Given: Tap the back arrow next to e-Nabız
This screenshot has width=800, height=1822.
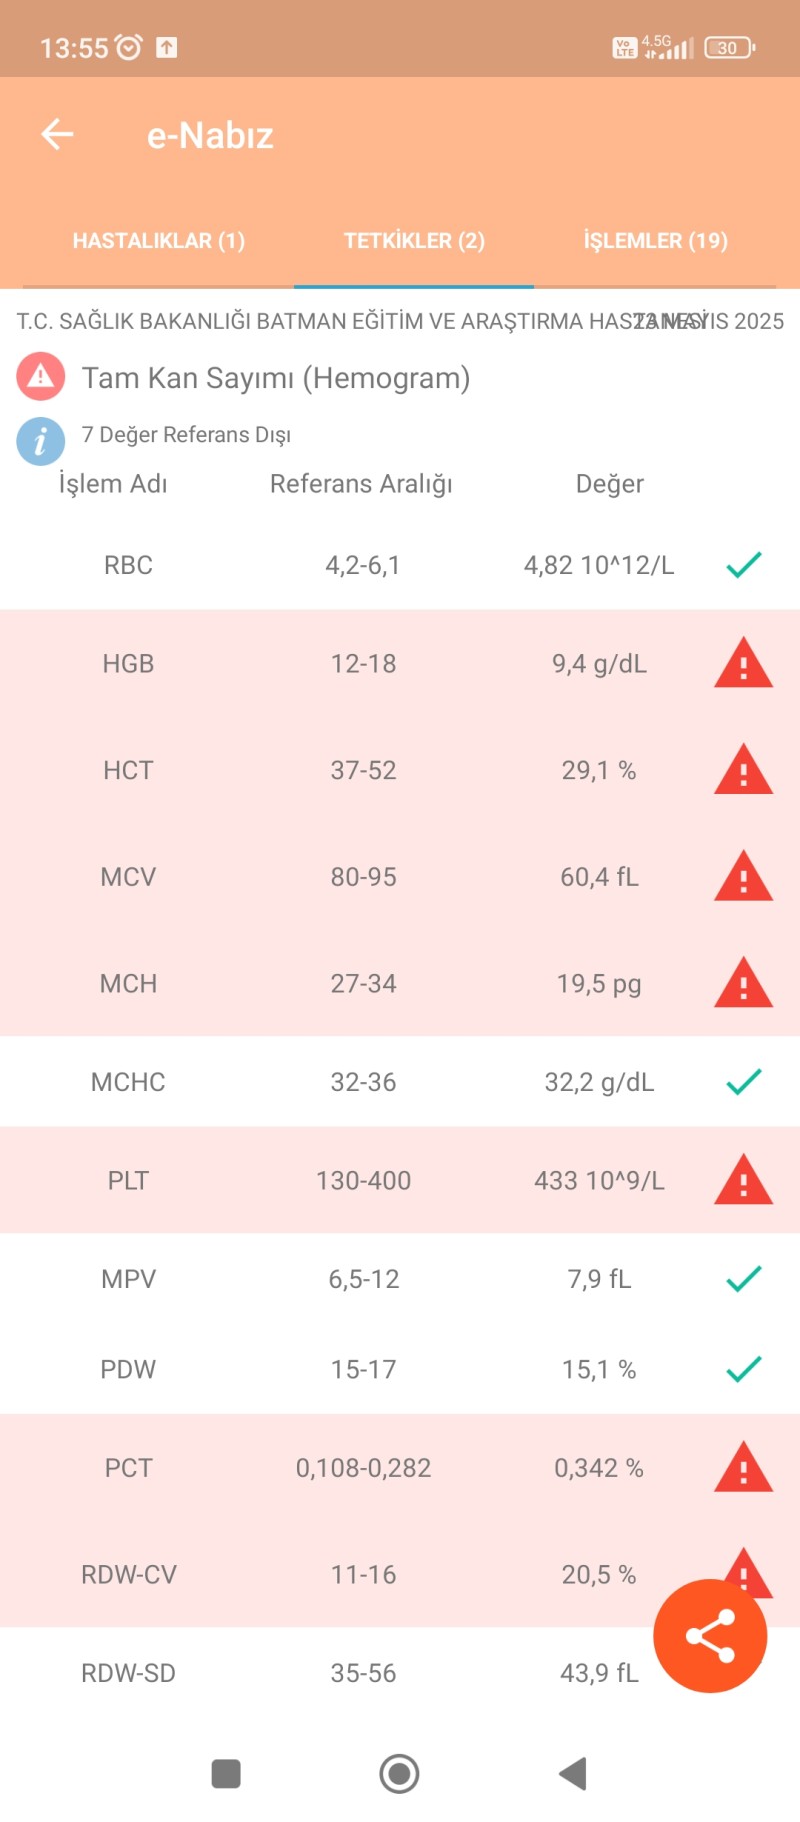Looking at the screenshot, I should click(57, 134).
